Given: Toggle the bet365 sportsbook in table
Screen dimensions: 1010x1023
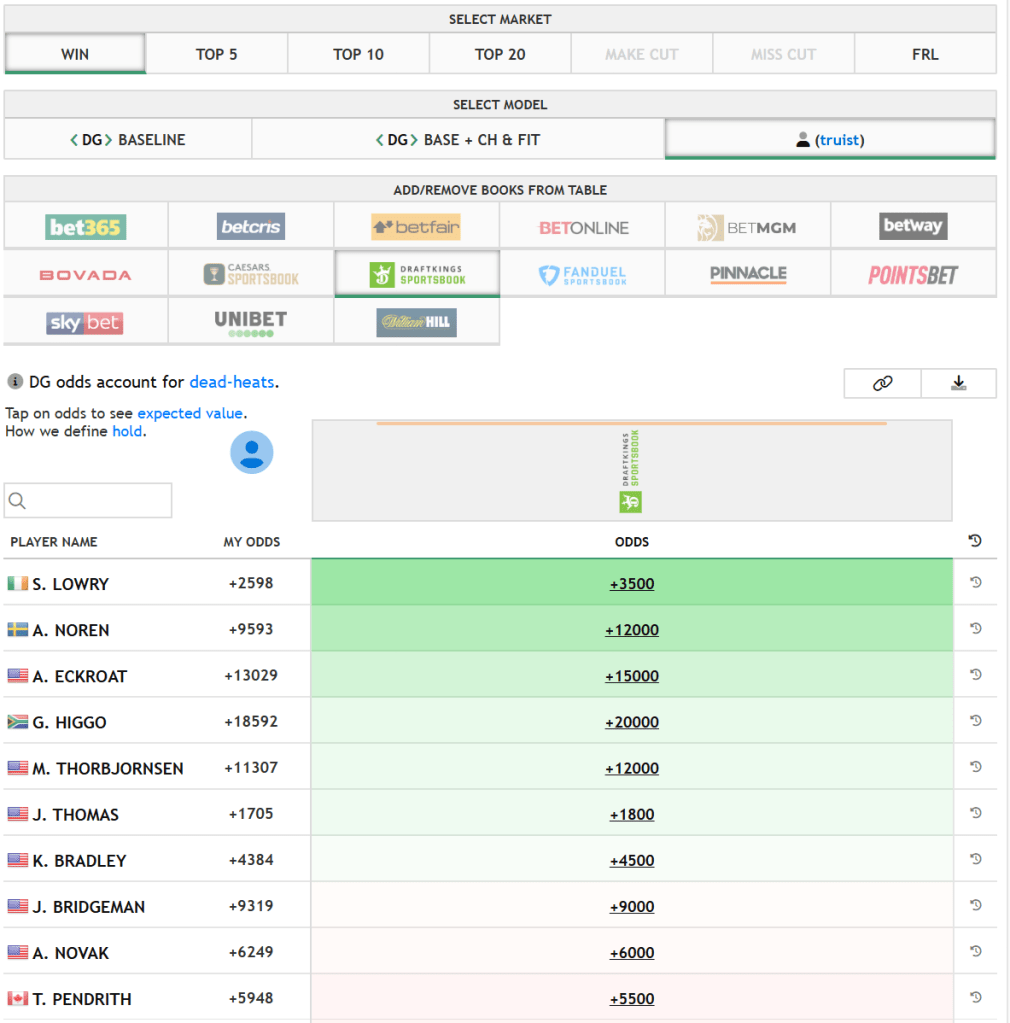Looking at the screenshot, I should (86, 227).
